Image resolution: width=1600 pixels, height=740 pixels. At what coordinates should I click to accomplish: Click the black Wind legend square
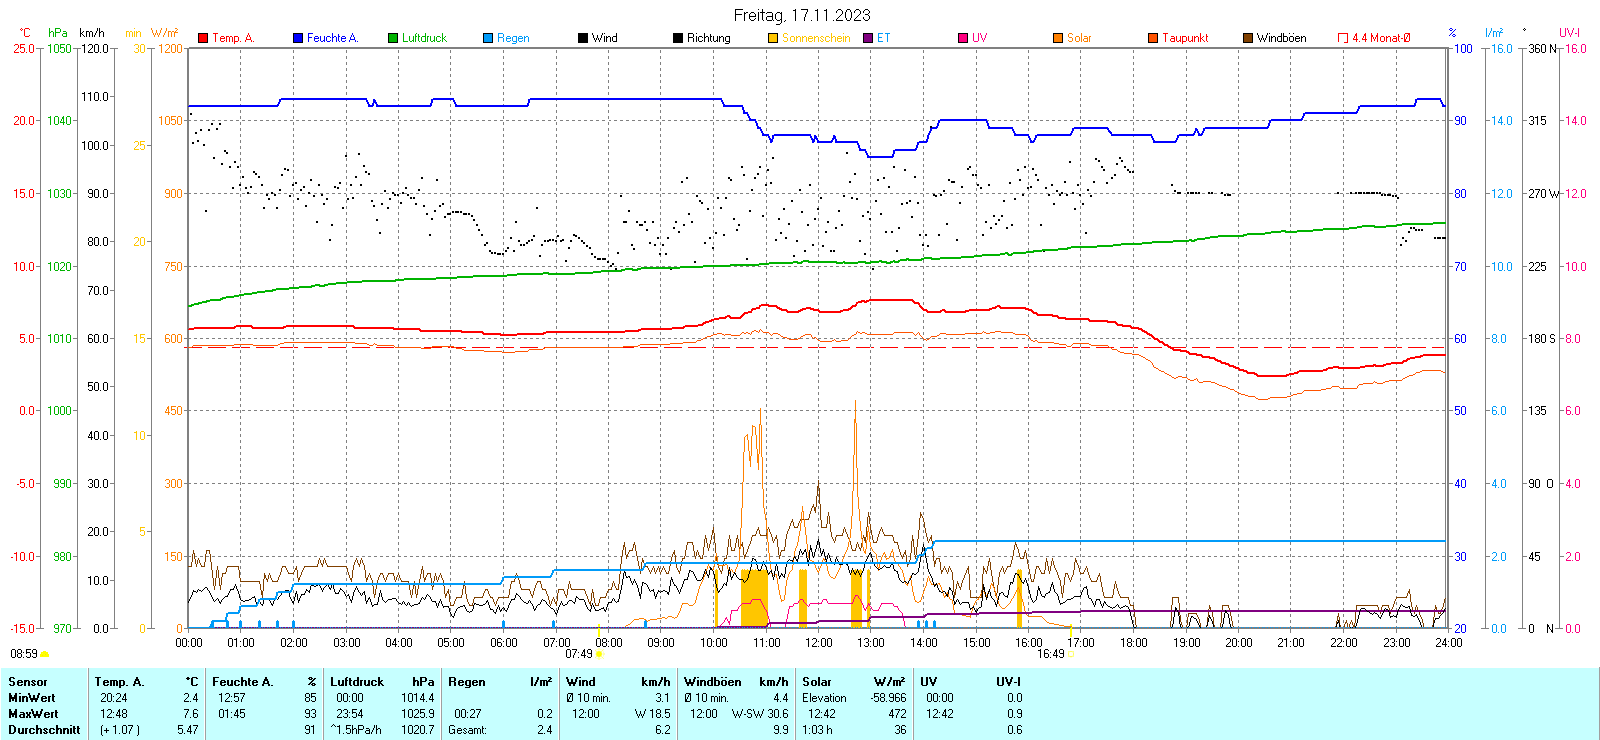583,38
